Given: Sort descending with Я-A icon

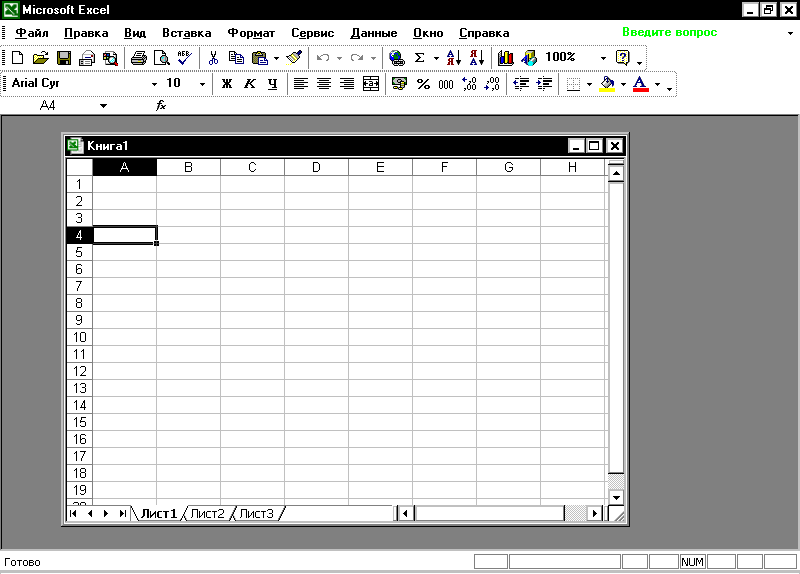Looking at the screenshot, I should click(477, 58).
